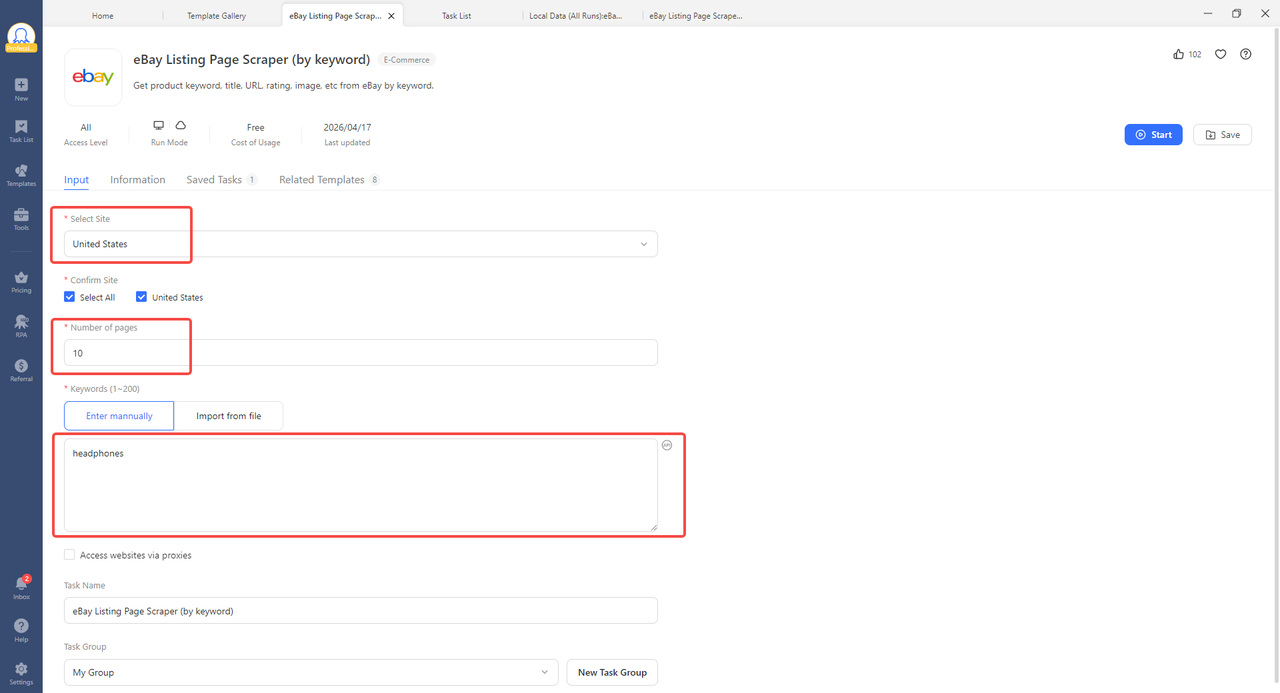
Task: Enable Access websites via proxies
Action: pos(69,554)
